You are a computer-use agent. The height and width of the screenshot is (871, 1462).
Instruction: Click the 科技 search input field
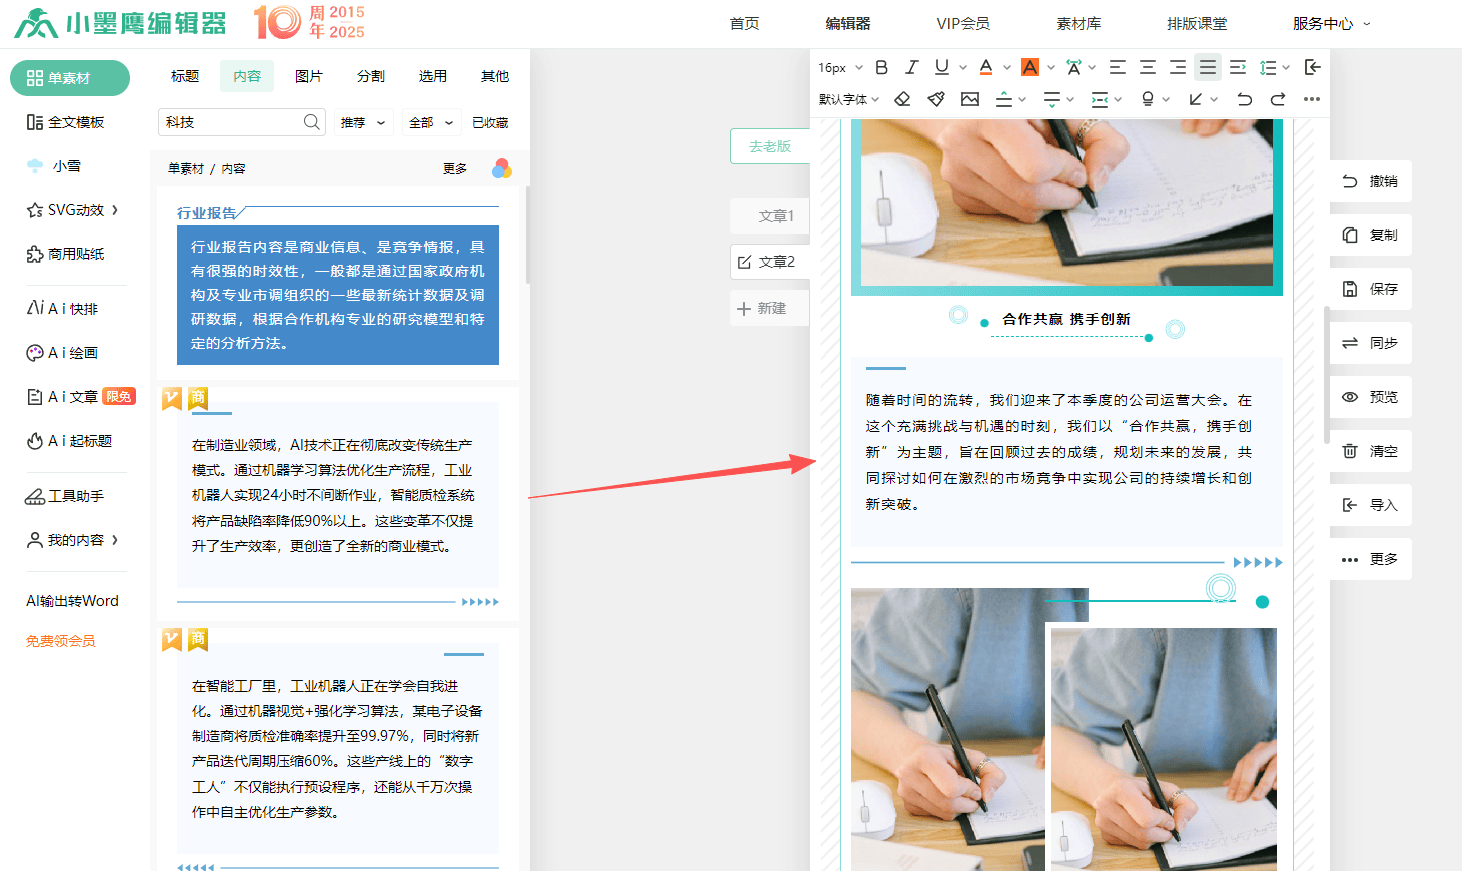[232, 122]
